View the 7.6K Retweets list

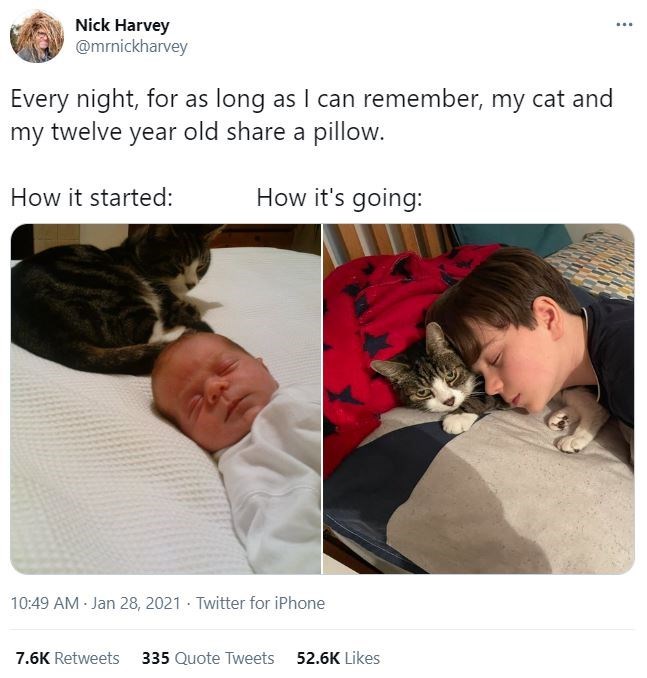67,658
